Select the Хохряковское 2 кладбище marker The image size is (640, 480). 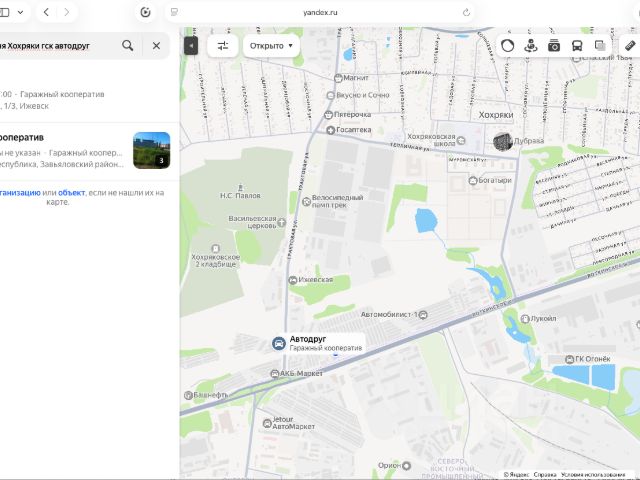pyautogui.click(x=216, y=248)
